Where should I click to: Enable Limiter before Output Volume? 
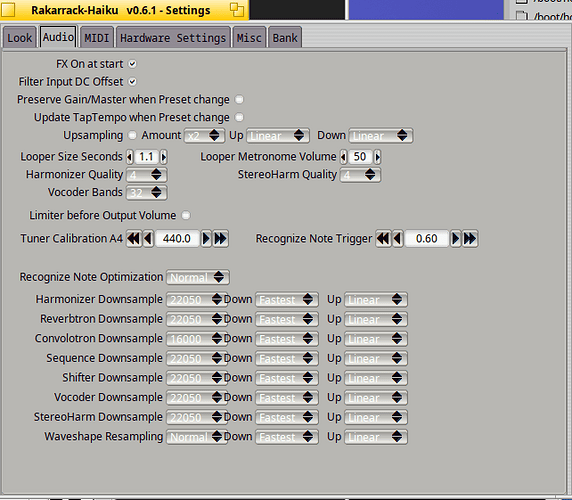[x=186, y=215]
